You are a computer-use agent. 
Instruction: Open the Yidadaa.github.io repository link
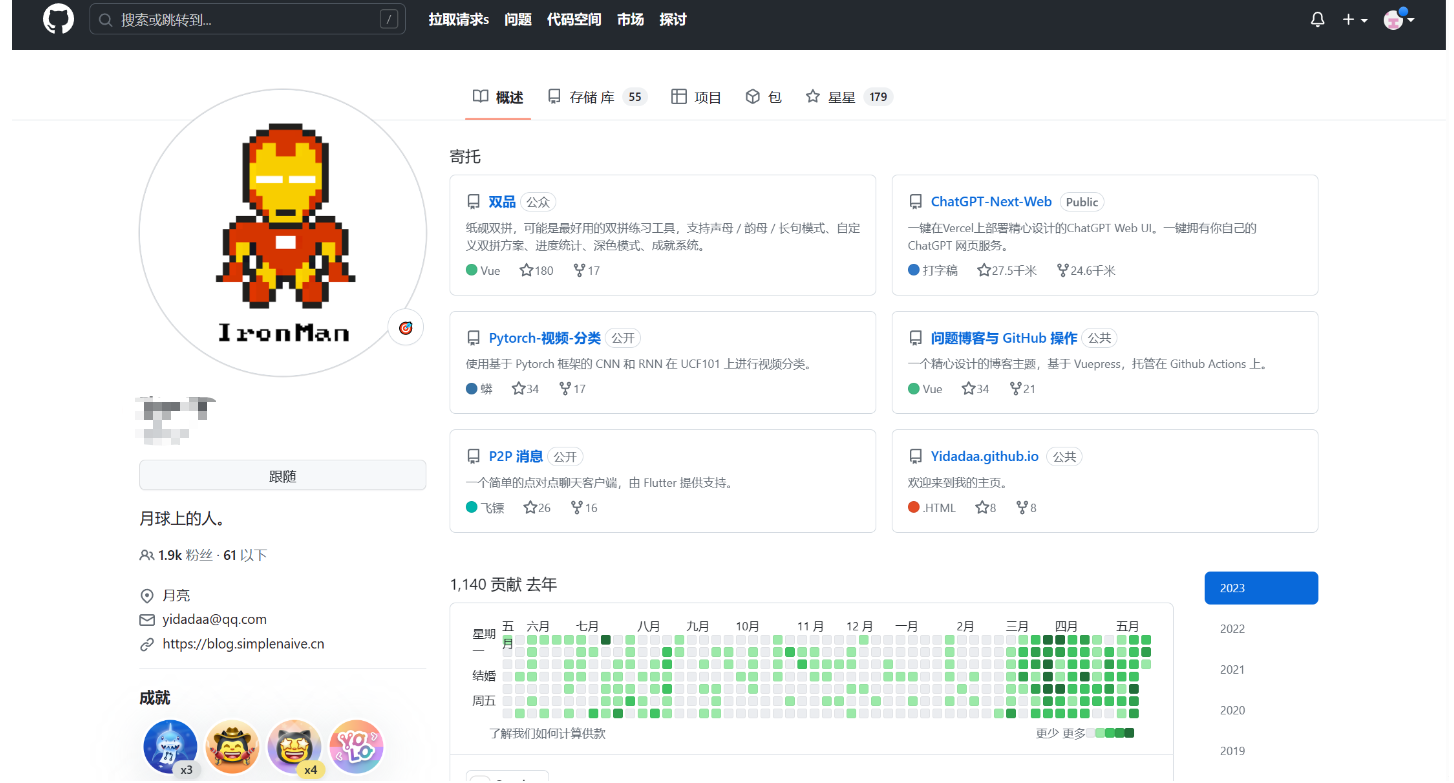[x=985, y=456]
